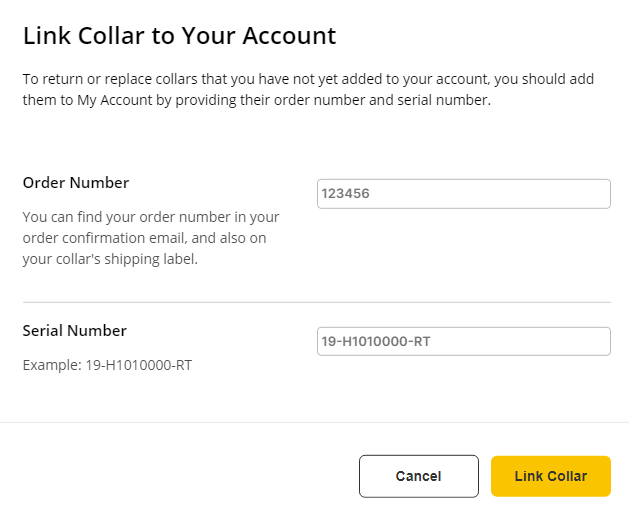Dismiss the dialog using Cancel
Image resolution: width=629 pixels, height=508 pixels.
pyautogui.click(x=417, y=476)
